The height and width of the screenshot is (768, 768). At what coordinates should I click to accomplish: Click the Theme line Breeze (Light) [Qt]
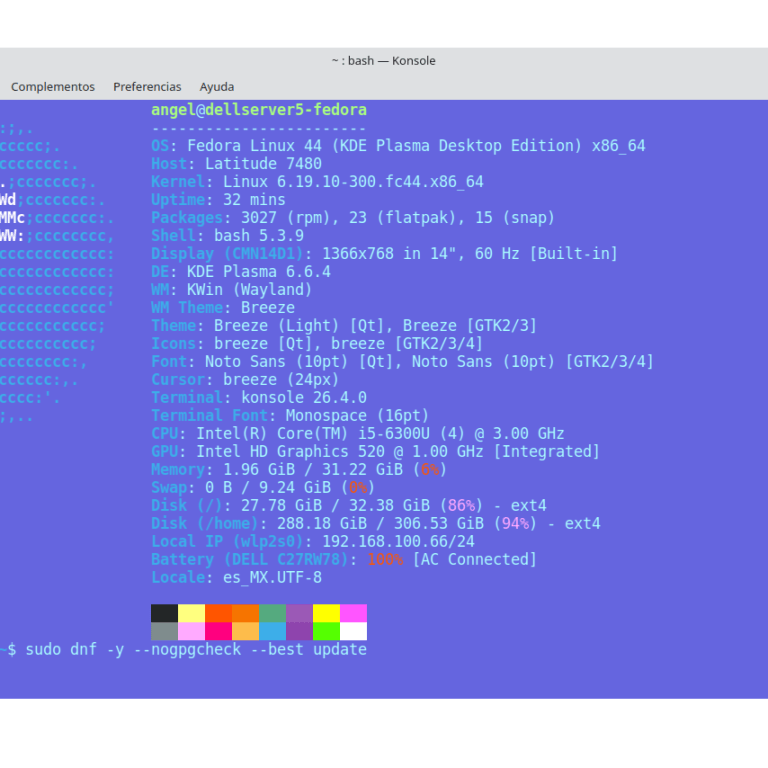pyautogui.click(x=344, y=326)
